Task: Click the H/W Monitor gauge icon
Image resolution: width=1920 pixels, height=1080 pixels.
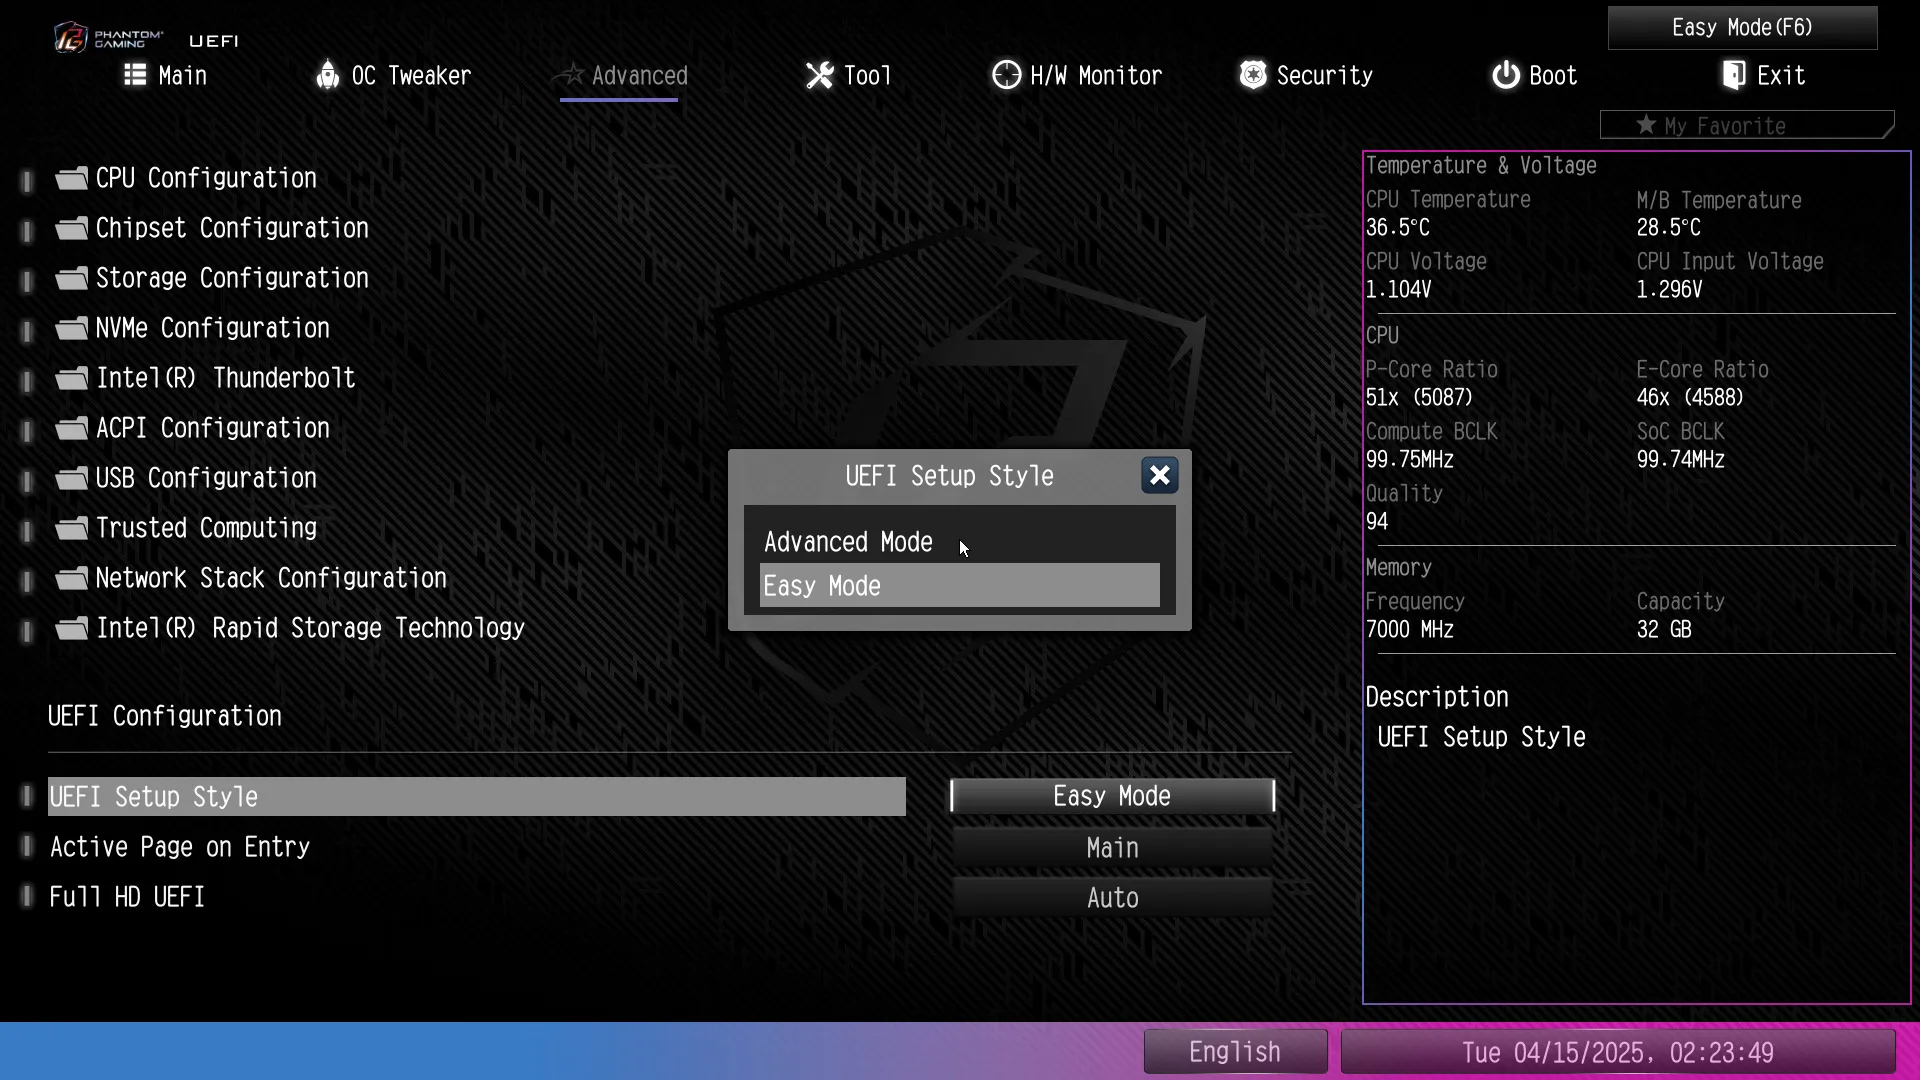Action: (1006, 75)
